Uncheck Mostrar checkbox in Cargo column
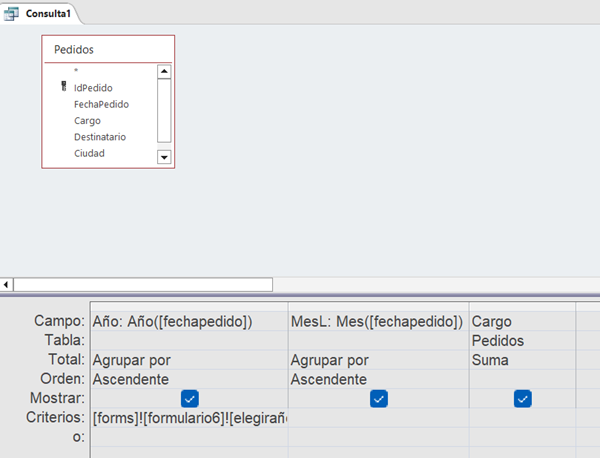Viewport: 600px width, 458px height. click(523, 399)
